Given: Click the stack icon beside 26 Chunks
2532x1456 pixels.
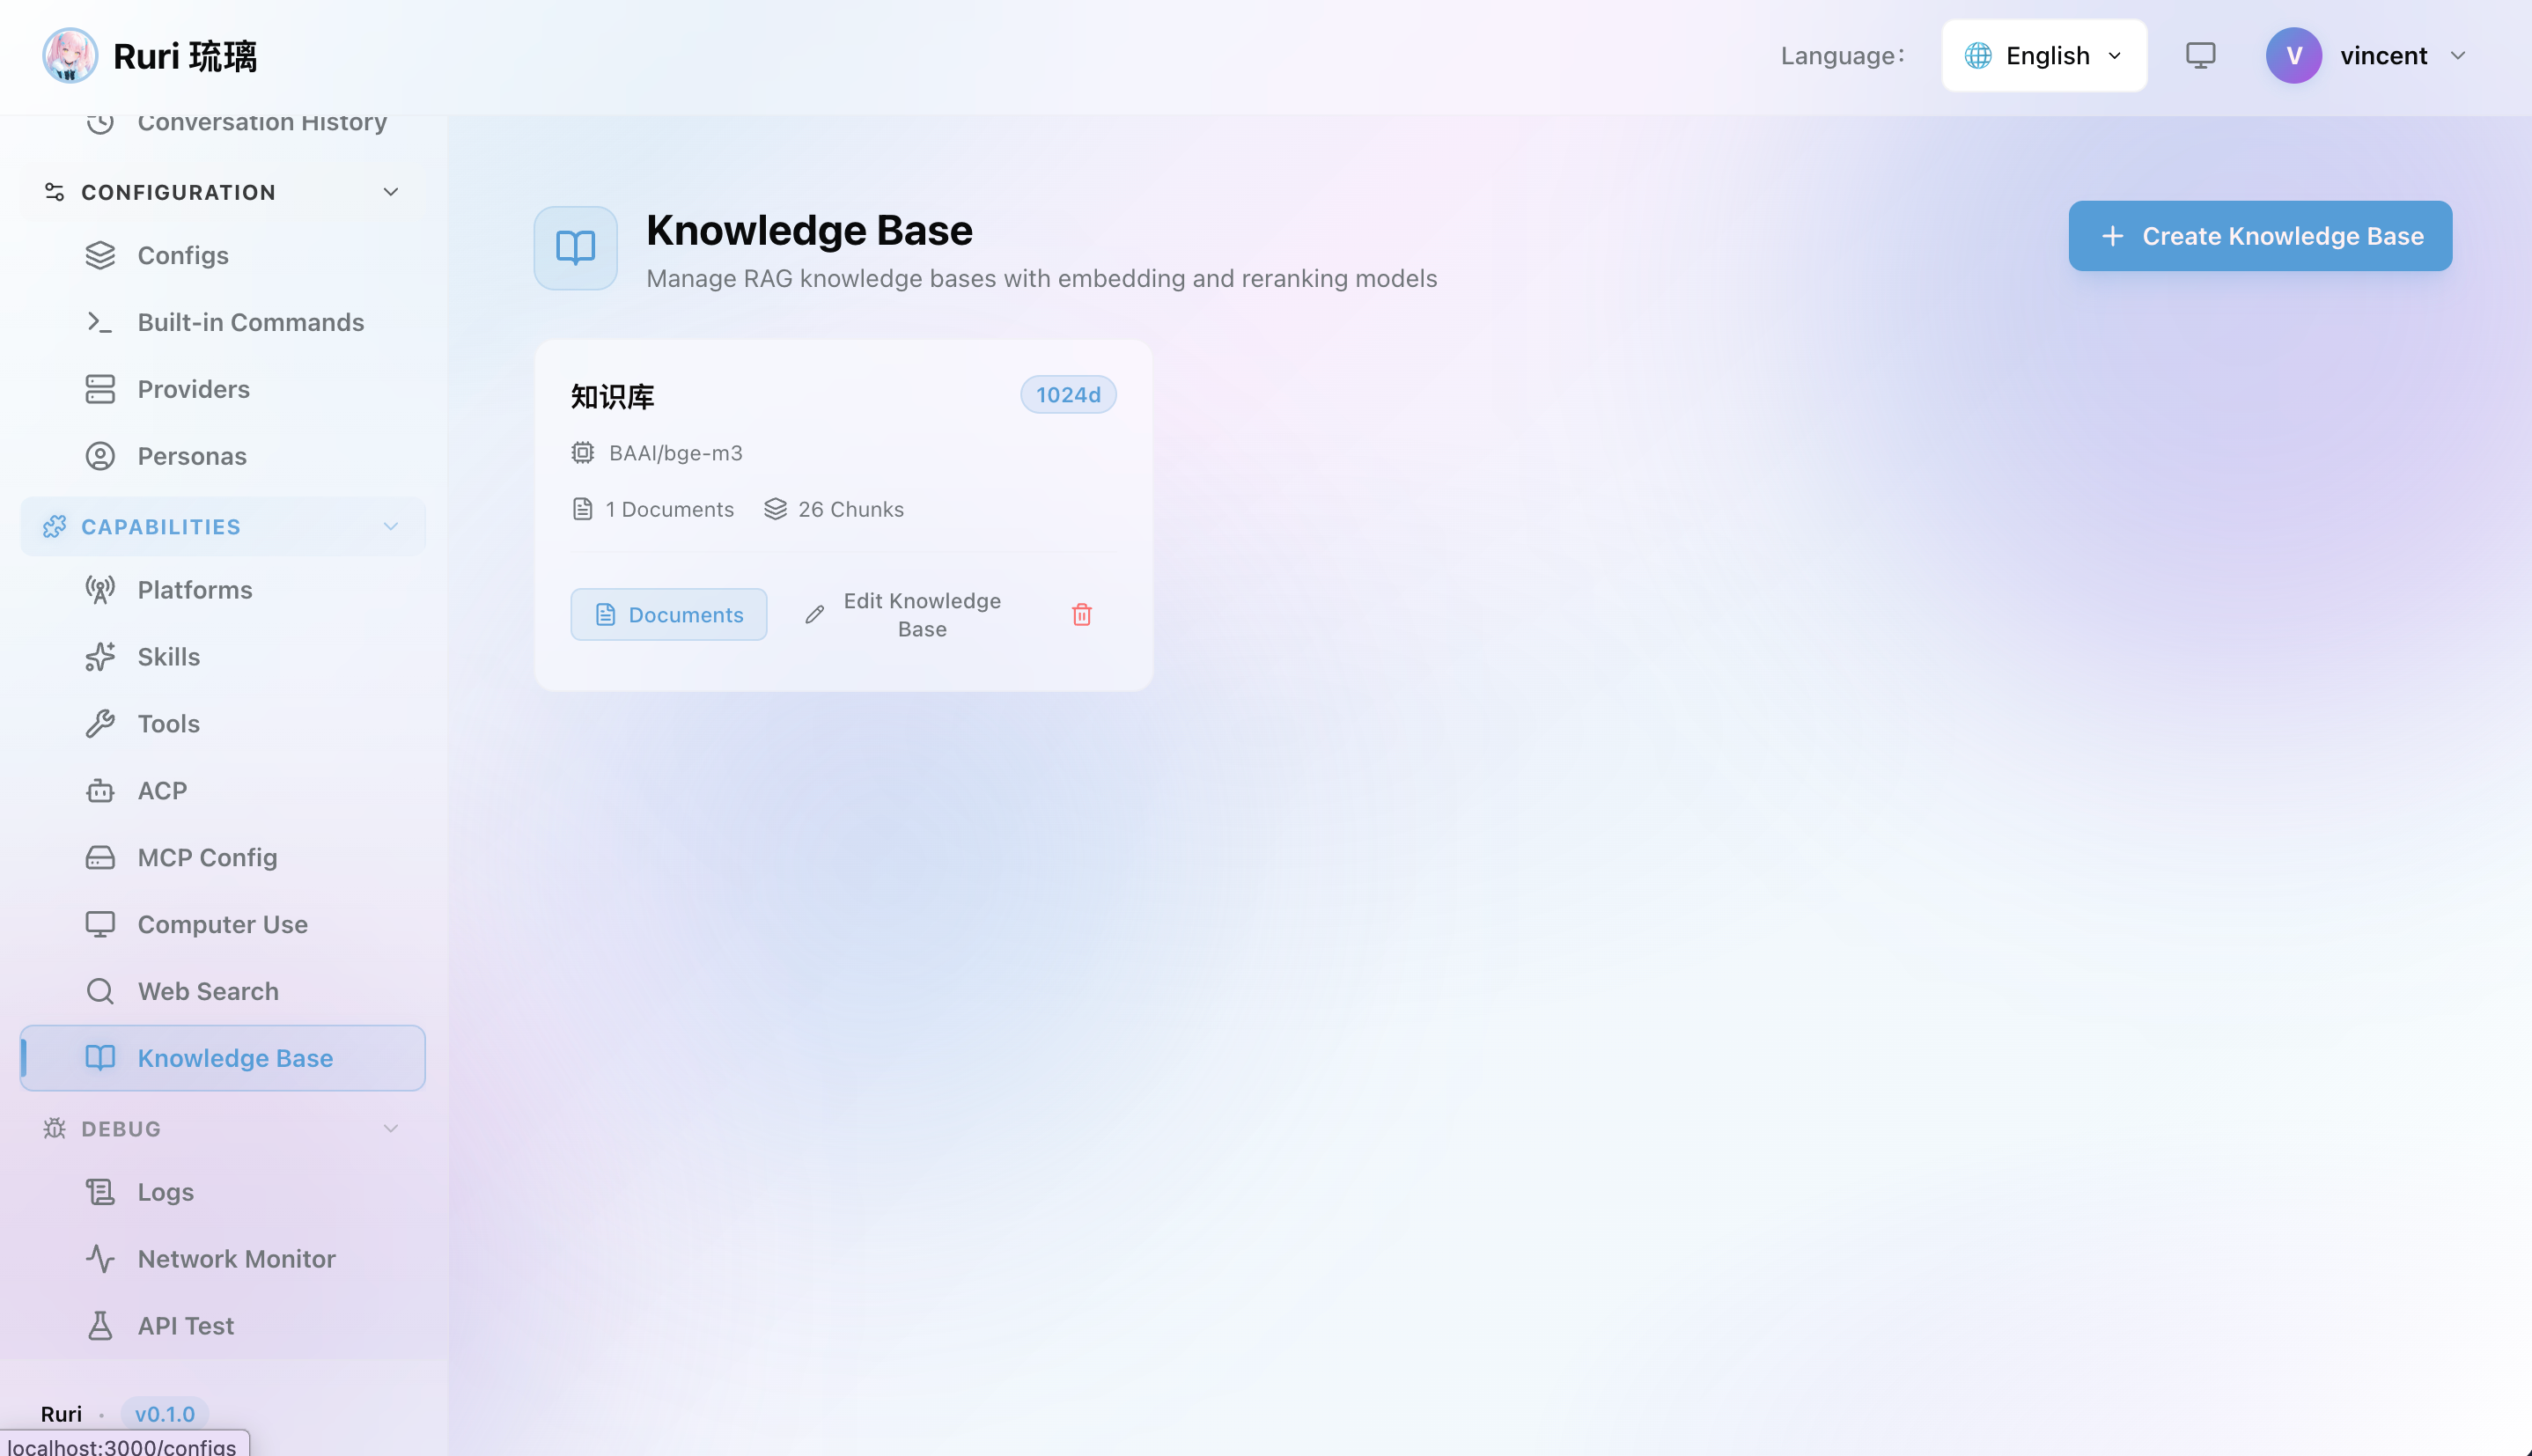Looking at the screenshot, I should coord(776,509).
